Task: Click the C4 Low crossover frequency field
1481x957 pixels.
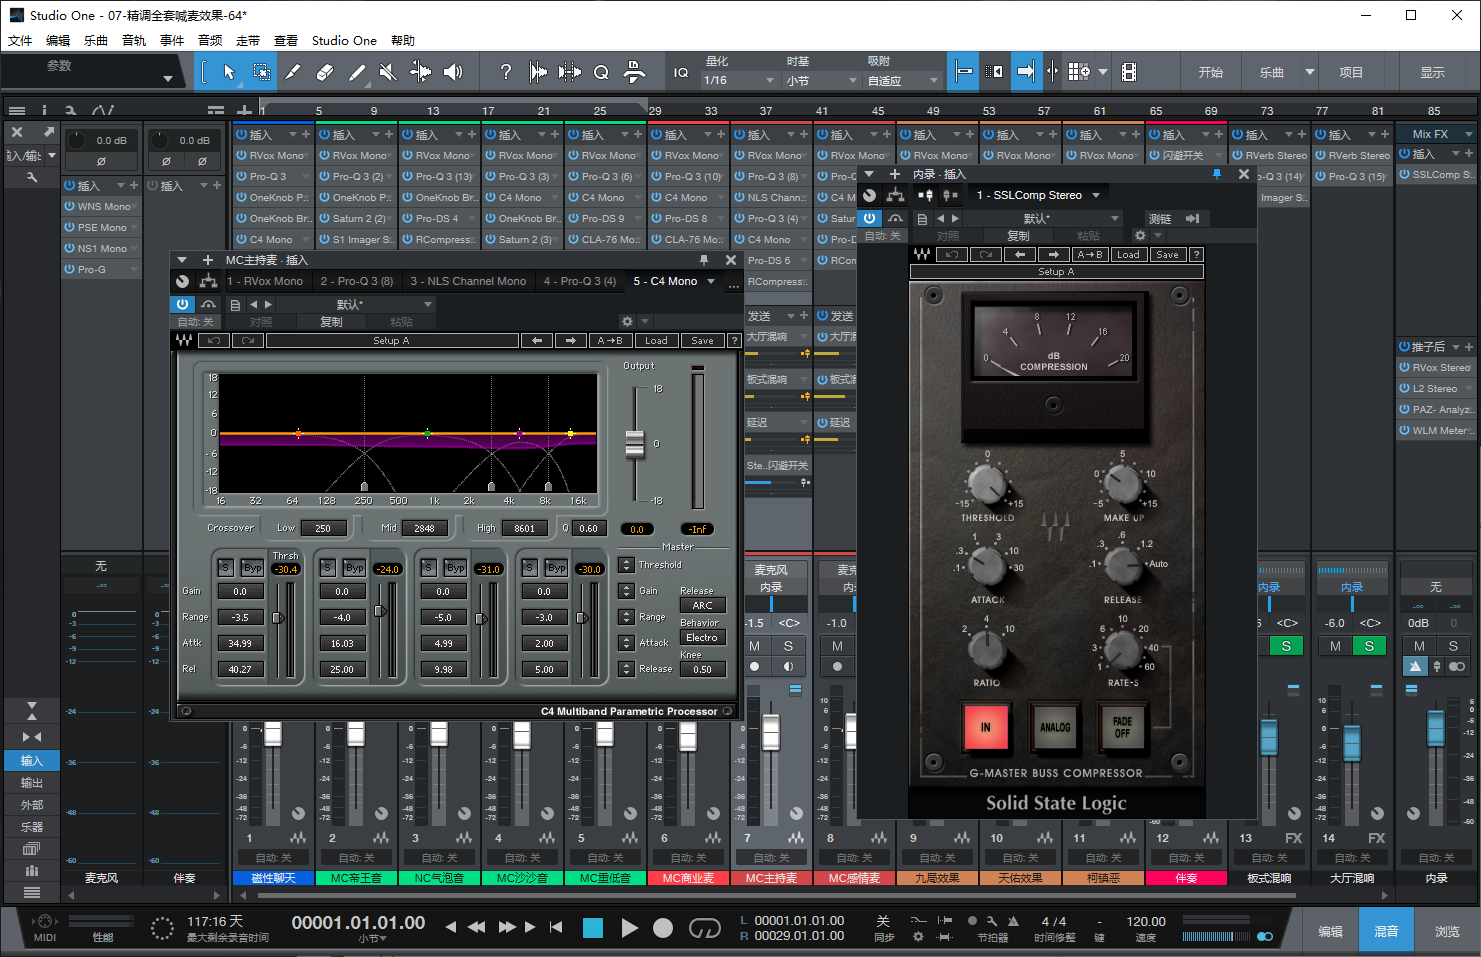Action: point(323,529)
